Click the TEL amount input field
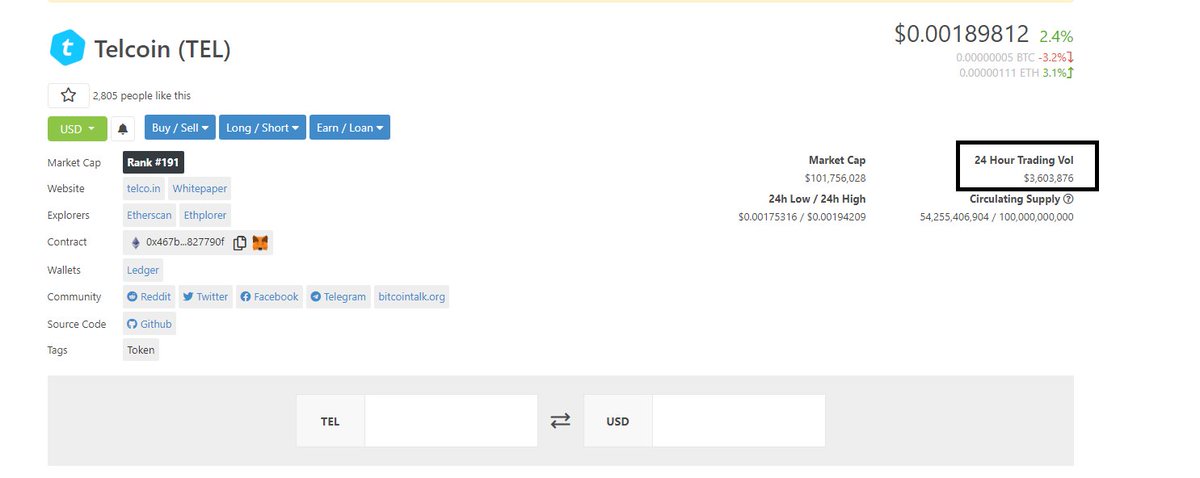The image size is (1200, 478). click(451, 421)
